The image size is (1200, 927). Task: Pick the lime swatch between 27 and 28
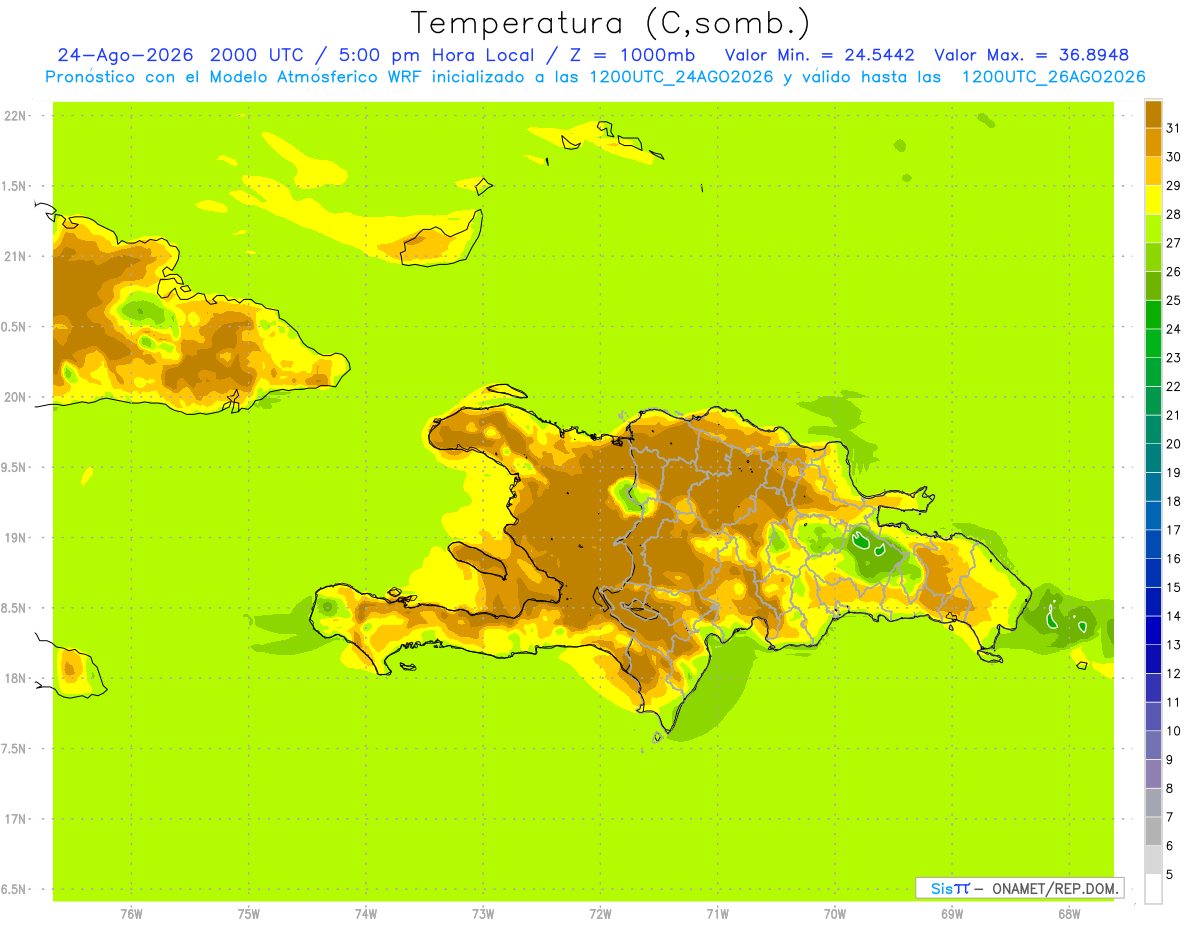(1153, 229)
